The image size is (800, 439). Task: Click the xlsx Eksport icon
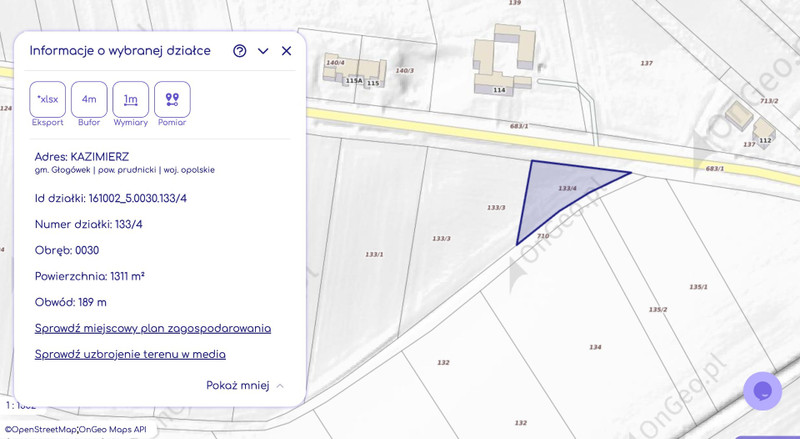point(47,99)
